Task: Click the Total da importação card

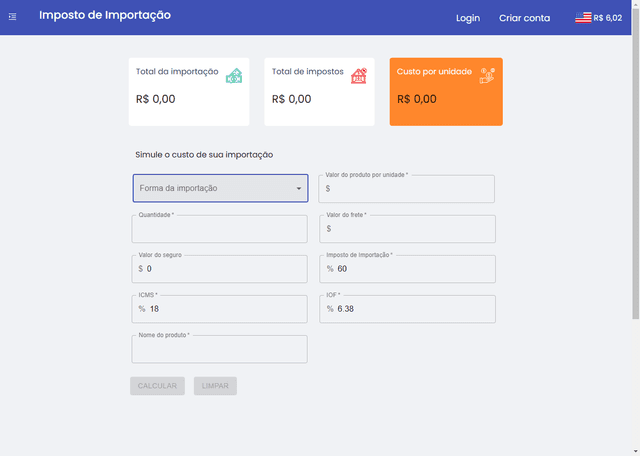Action: pyautogui.click(x=189, y=91)
